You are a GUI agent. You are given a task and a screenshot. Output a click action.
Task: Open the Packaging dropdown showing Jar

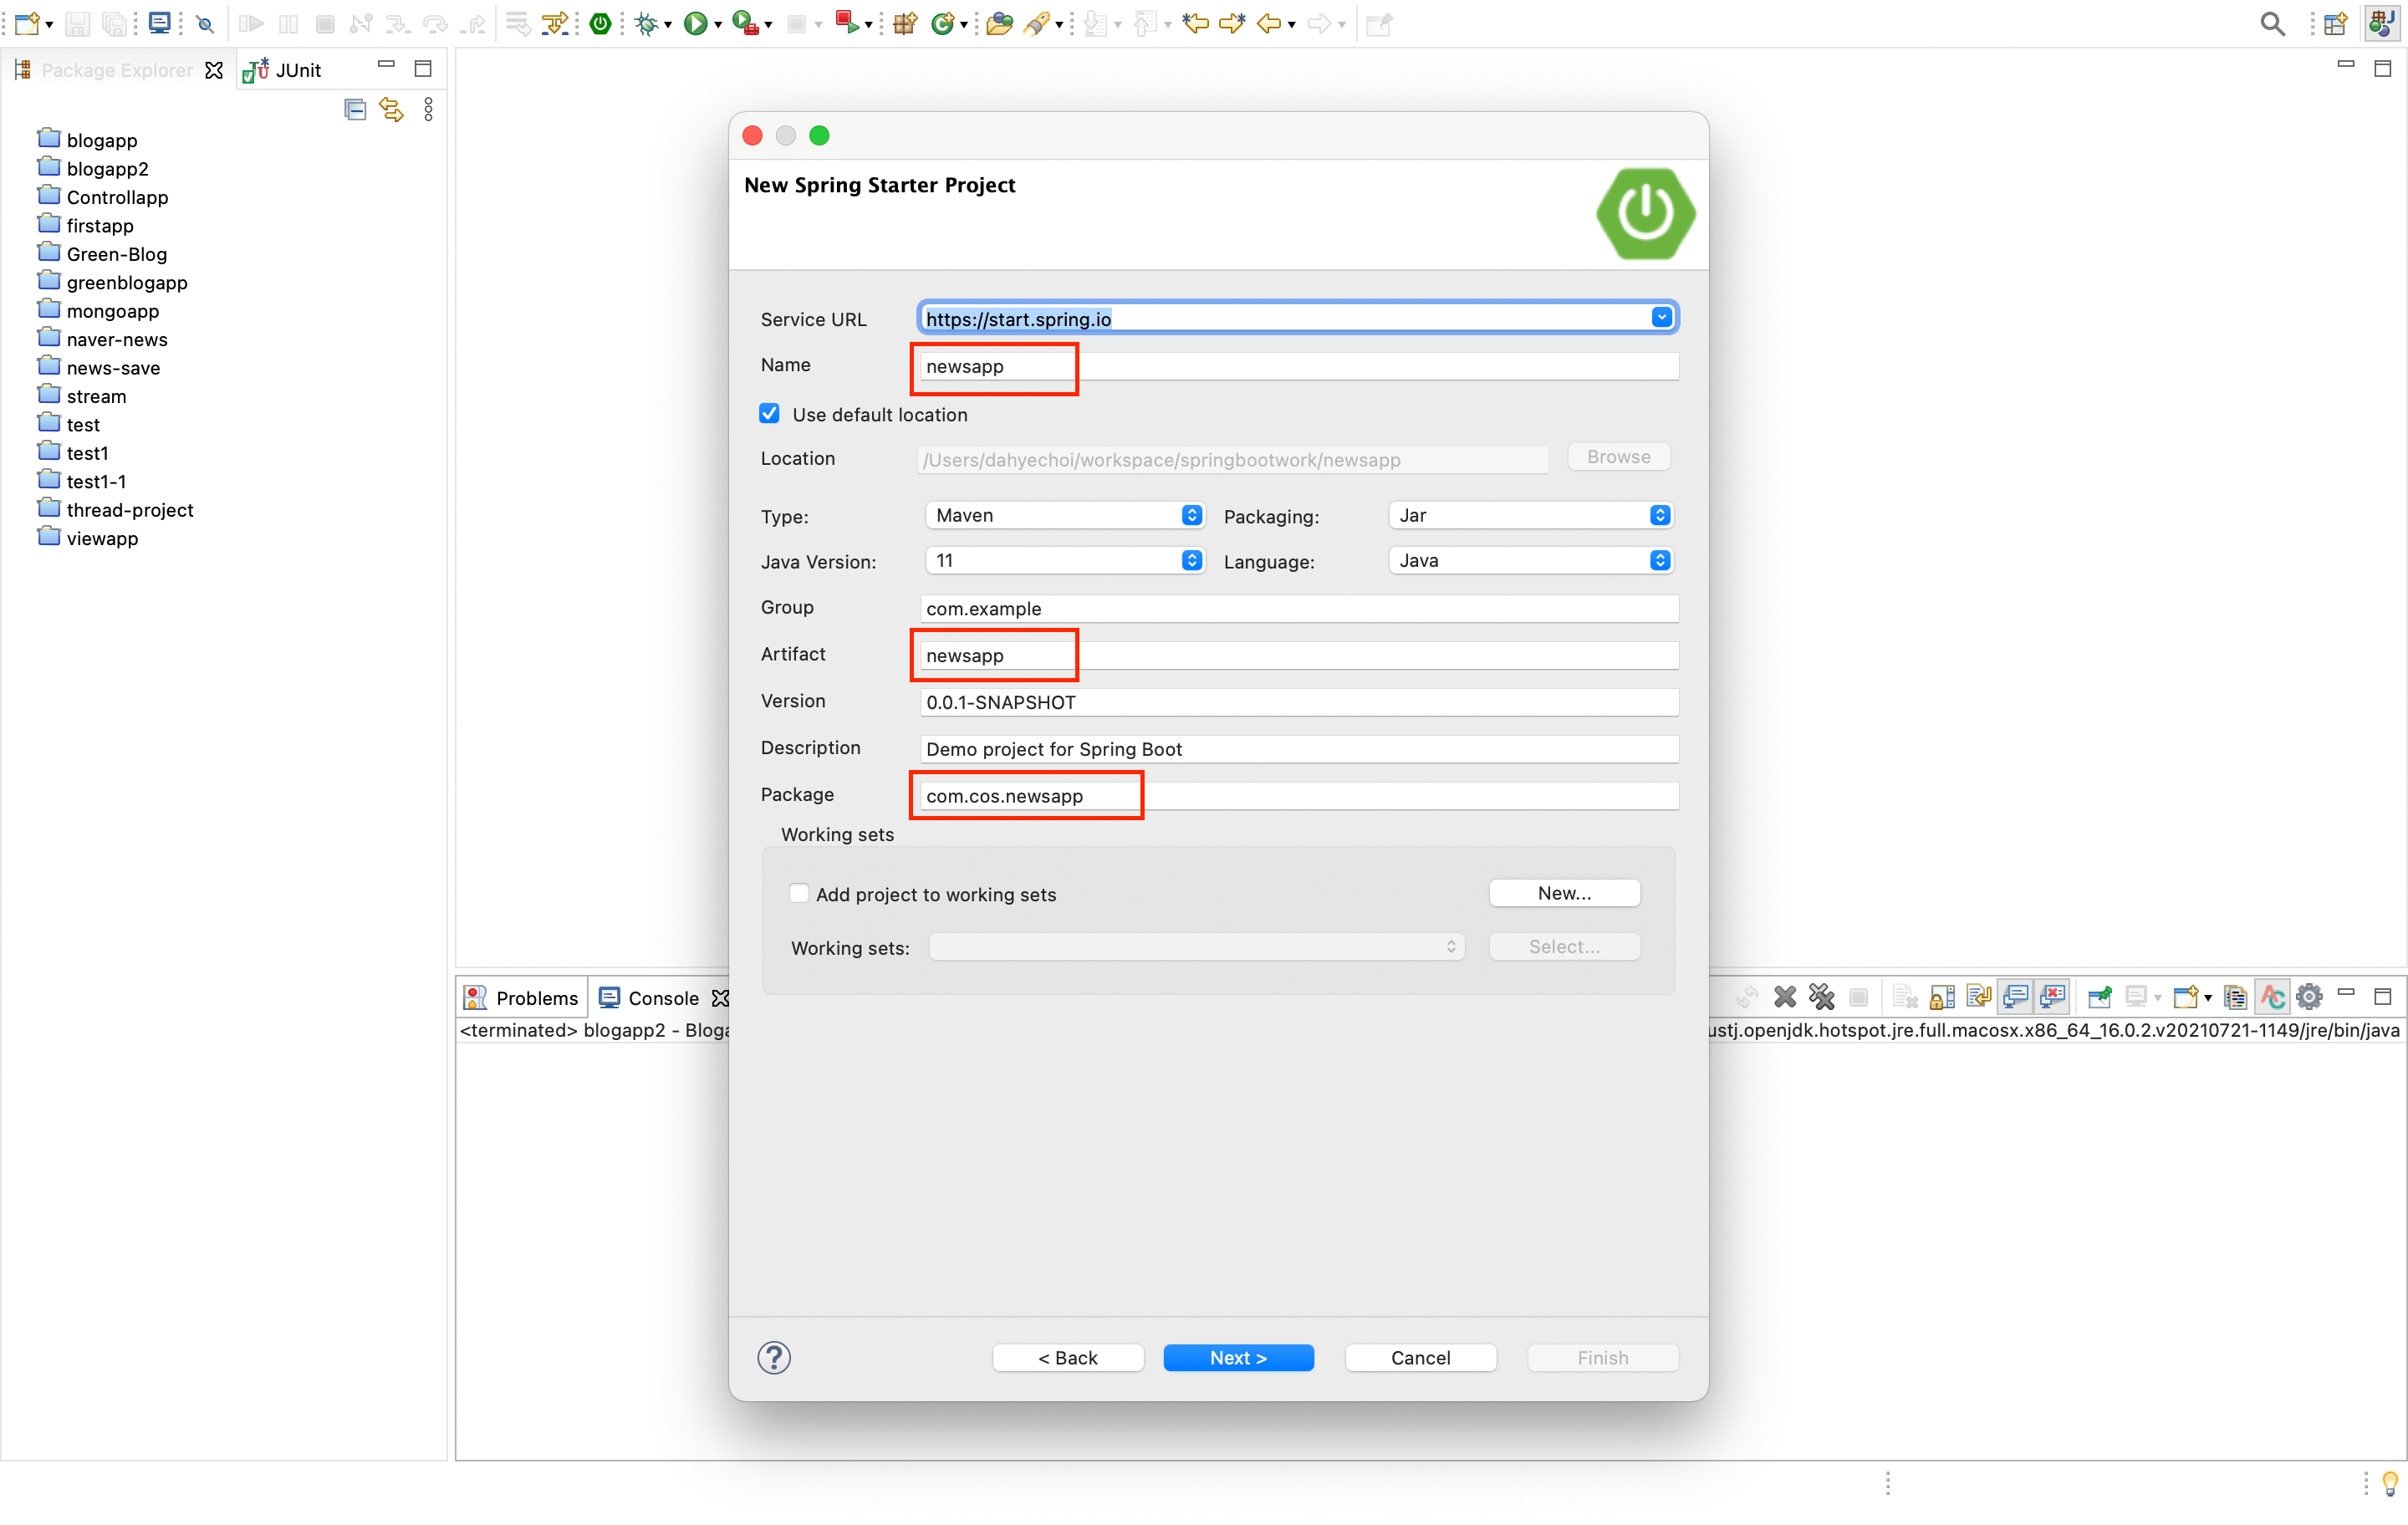[x=1530, y=515]
